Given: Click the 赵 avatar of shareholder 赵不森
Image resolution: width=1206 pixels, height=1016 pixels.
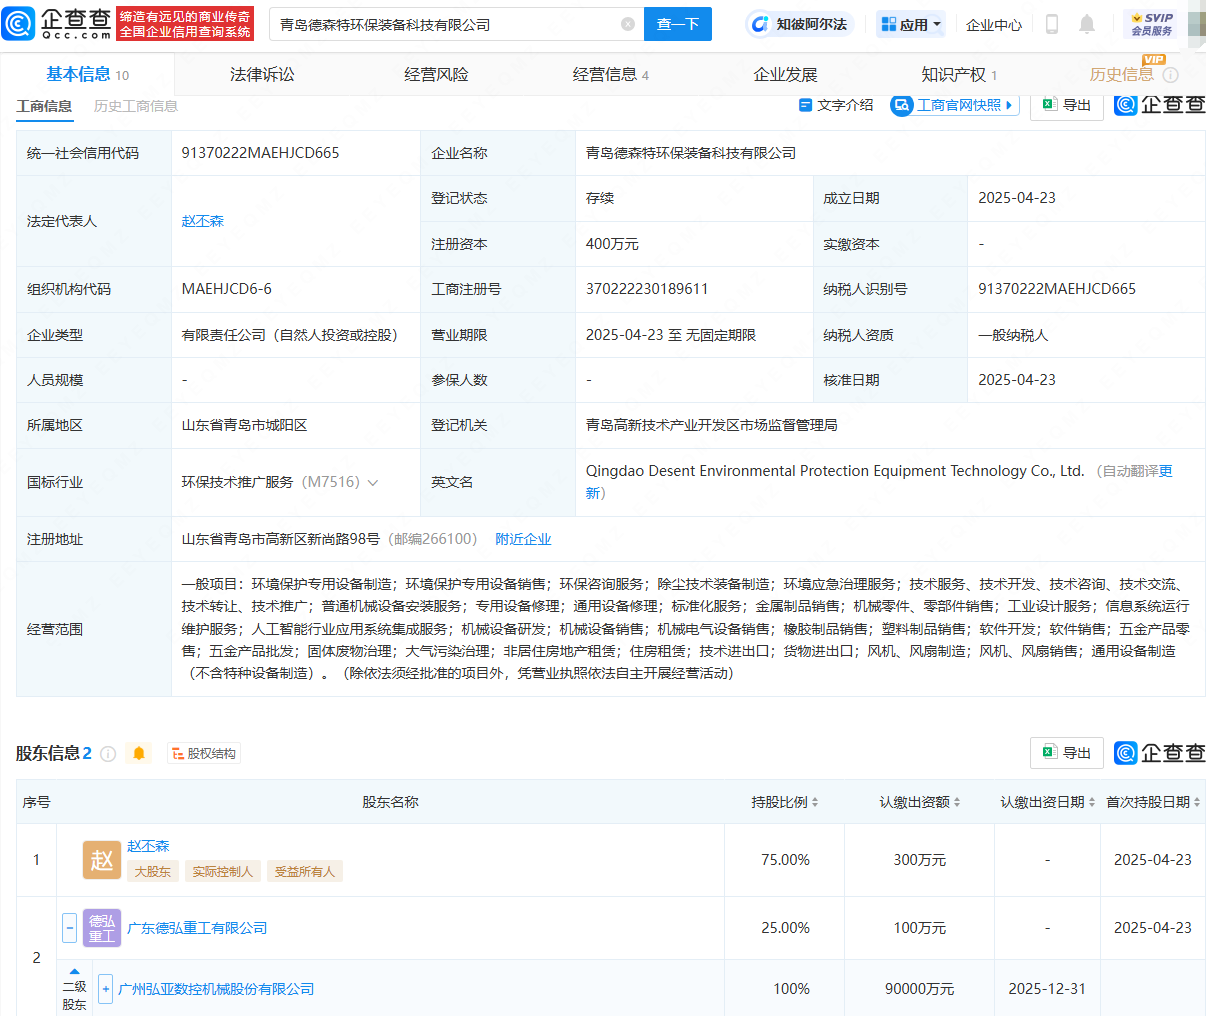Looking at the screenshot, I should coord(102,860).
